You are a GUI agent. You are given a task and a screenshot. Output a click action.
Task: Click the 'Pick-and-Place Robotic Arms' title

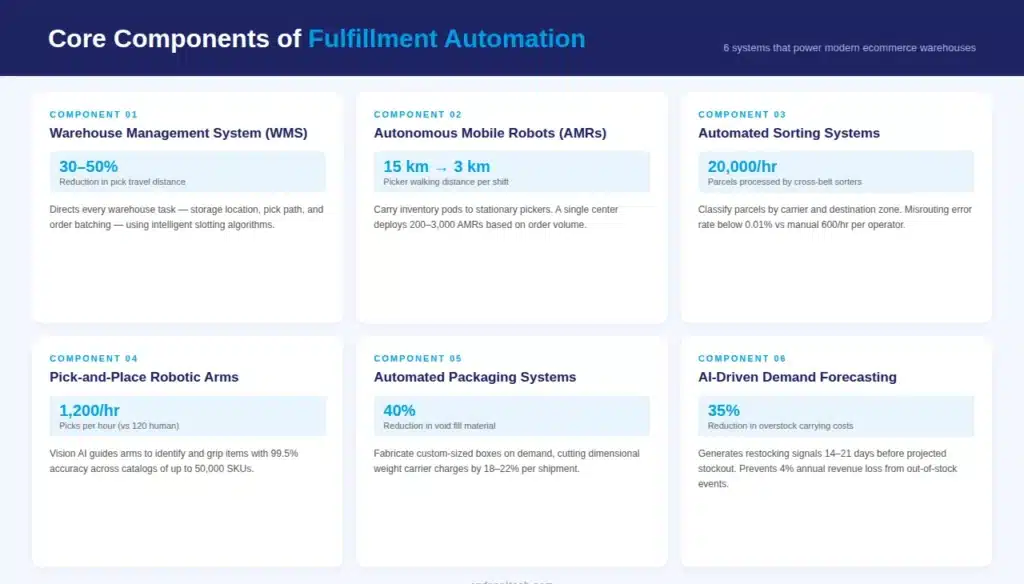(144, 377)
